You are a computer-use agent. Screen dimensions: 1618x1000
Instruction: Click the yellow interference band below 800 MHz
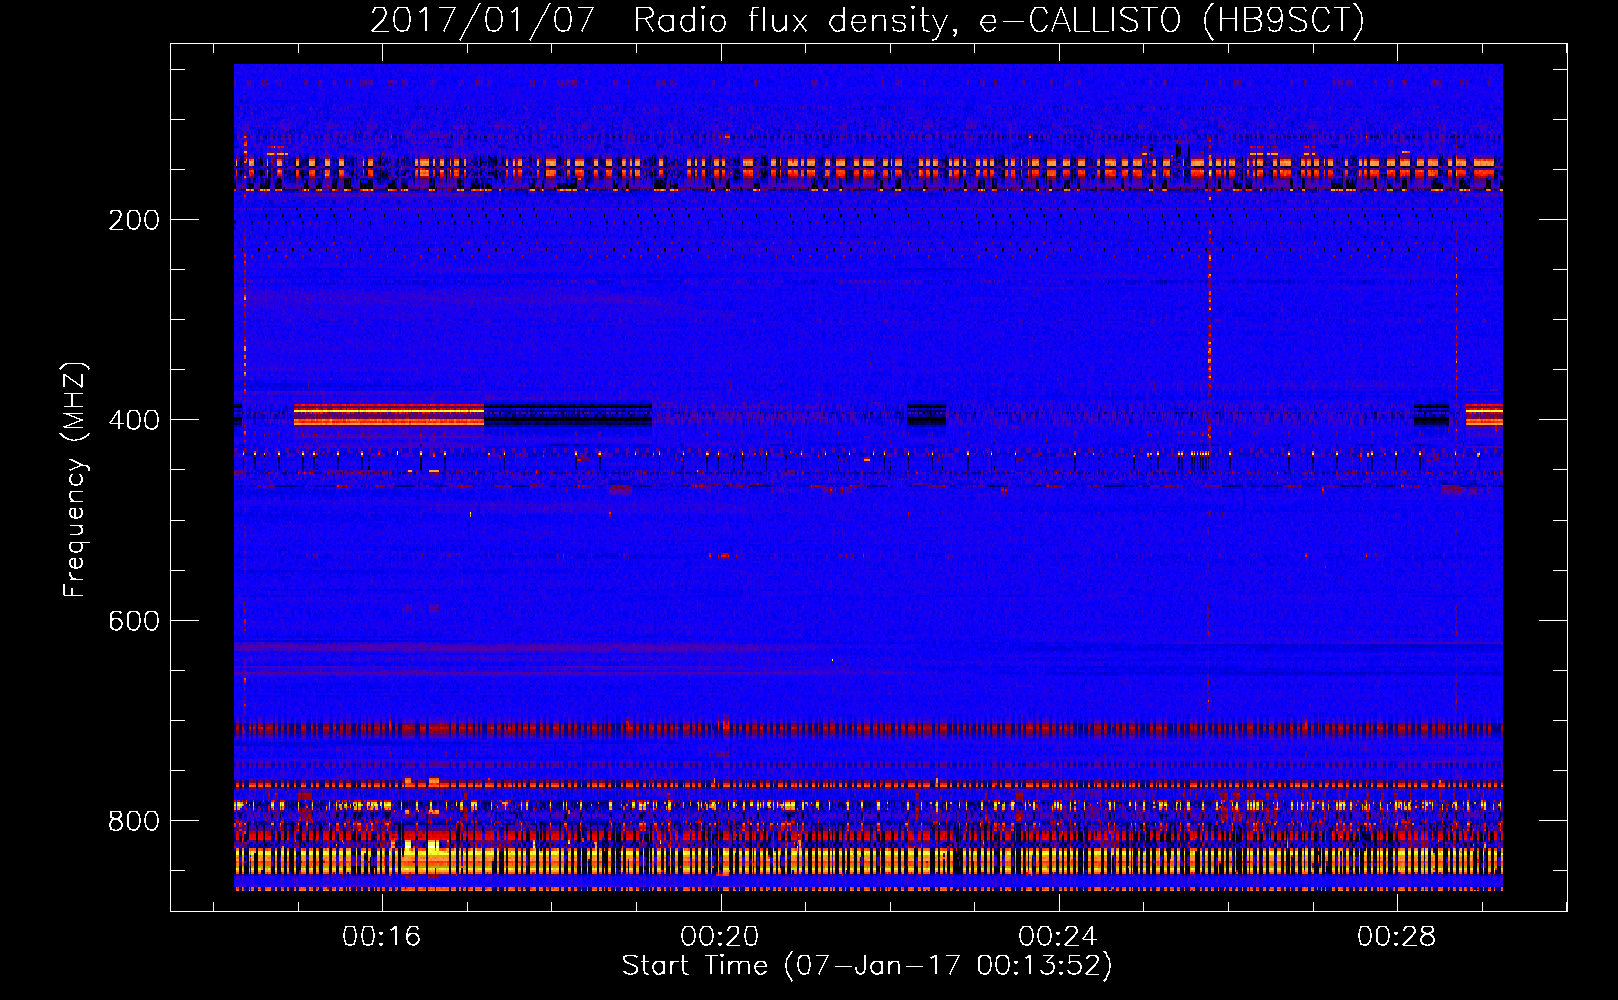coord(868,861)
